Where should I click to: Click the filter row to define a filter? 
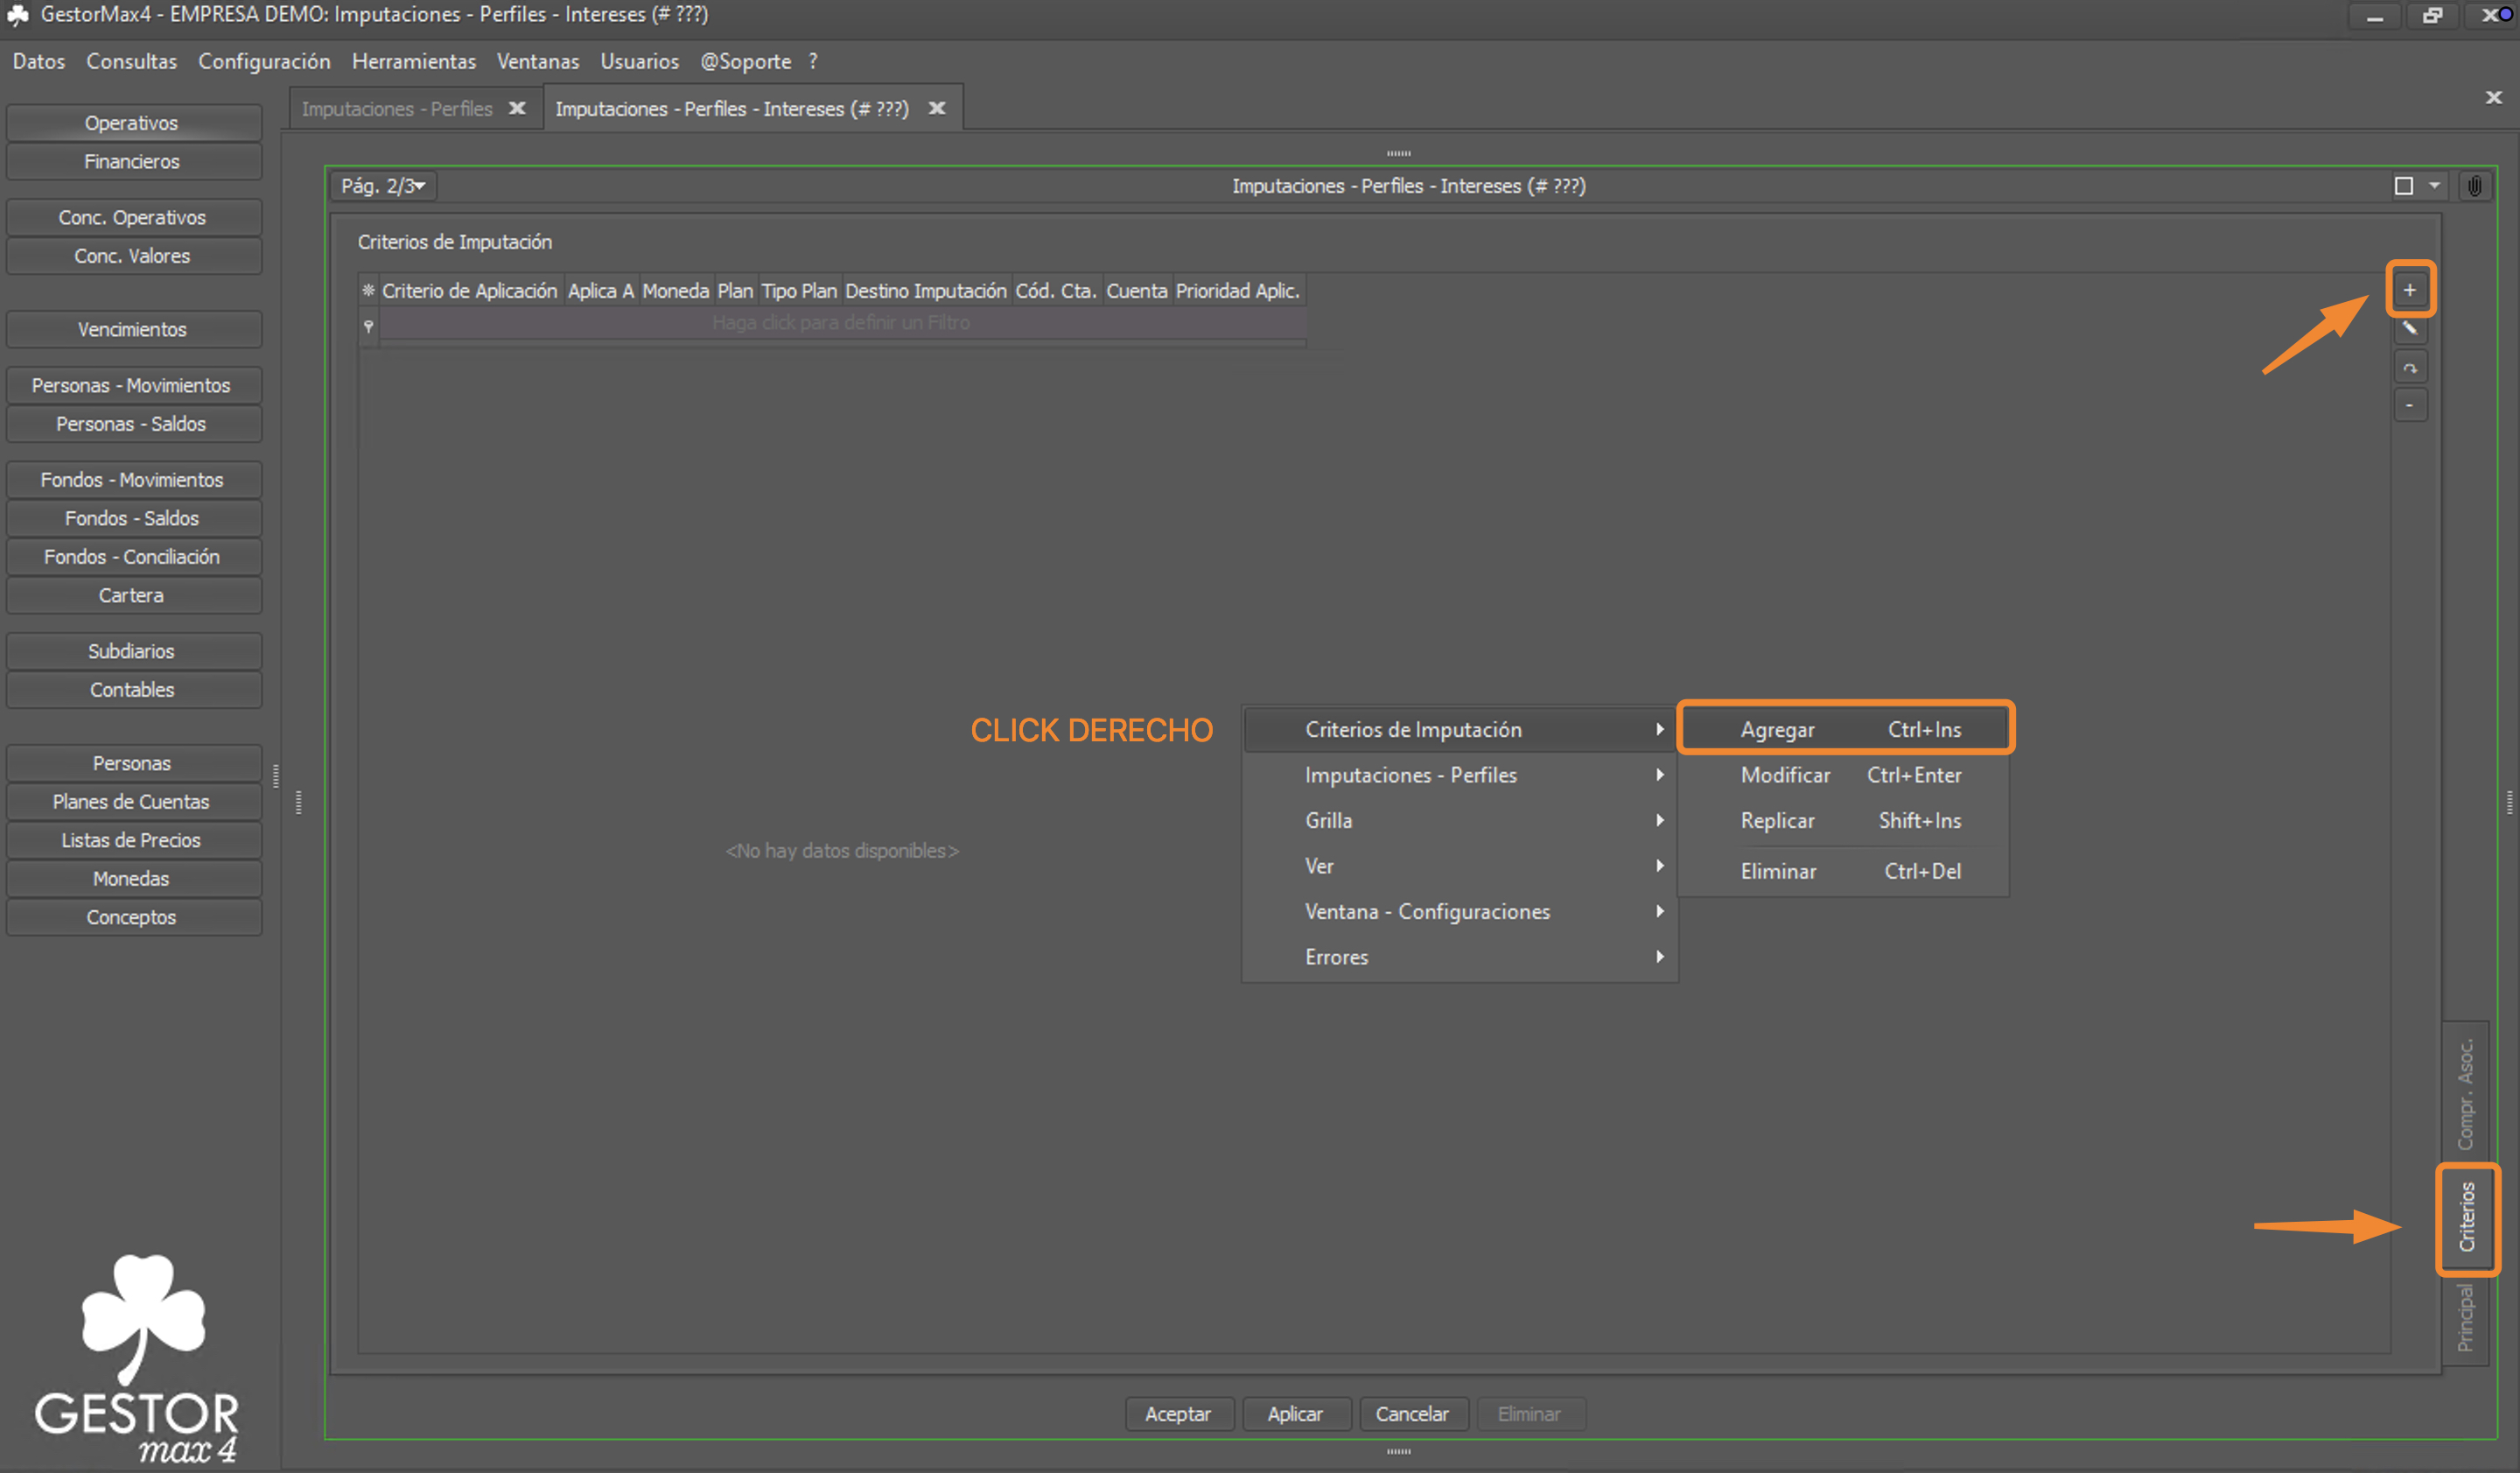coord(841,322)
